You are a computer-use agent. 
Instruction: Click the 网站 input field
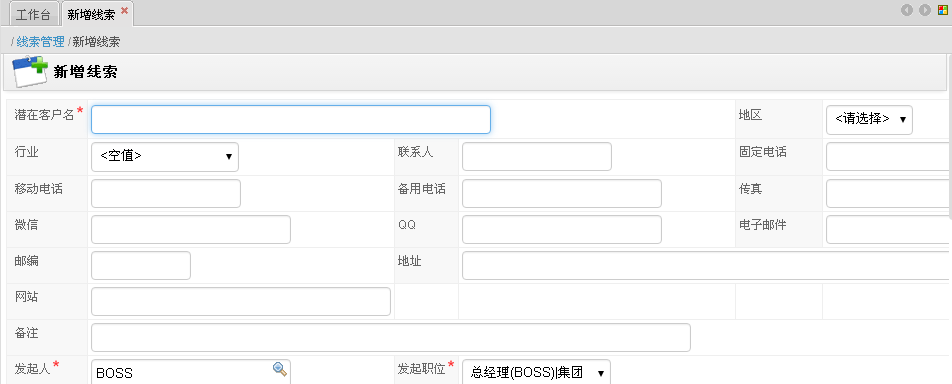[240, 301]
